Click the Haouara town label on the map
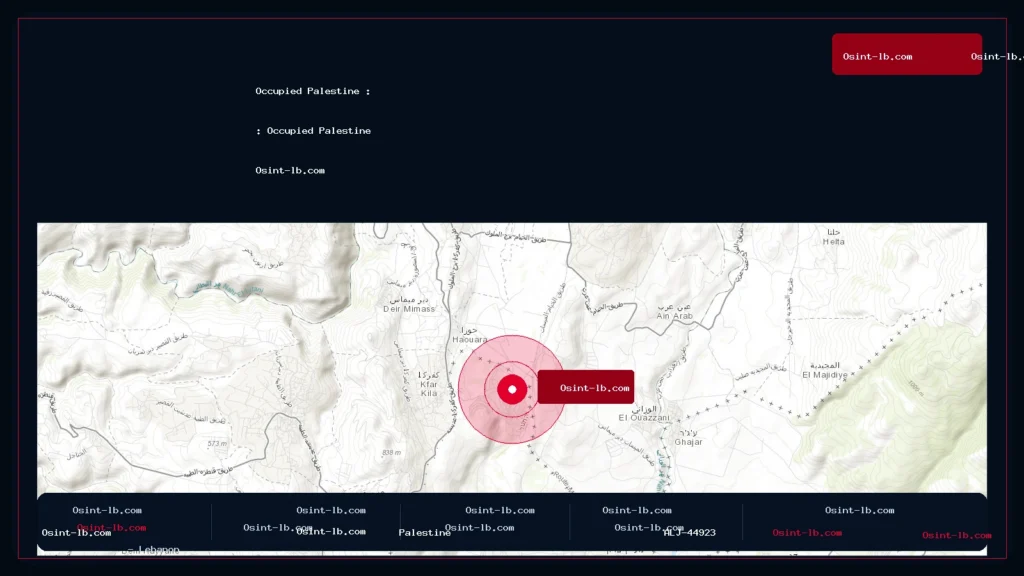The width and height of the screenshot is (1024, 576). (x=470, y=335)
